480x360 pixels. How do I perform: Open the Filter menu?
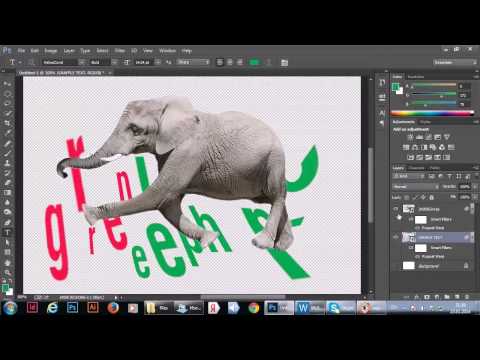coord(120,51)
